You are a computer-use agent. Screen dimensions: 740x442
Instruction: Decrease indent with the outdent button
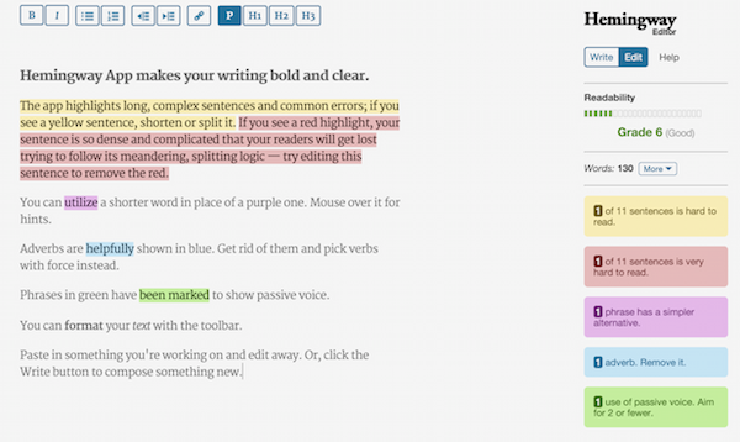(x=143, y=16)
